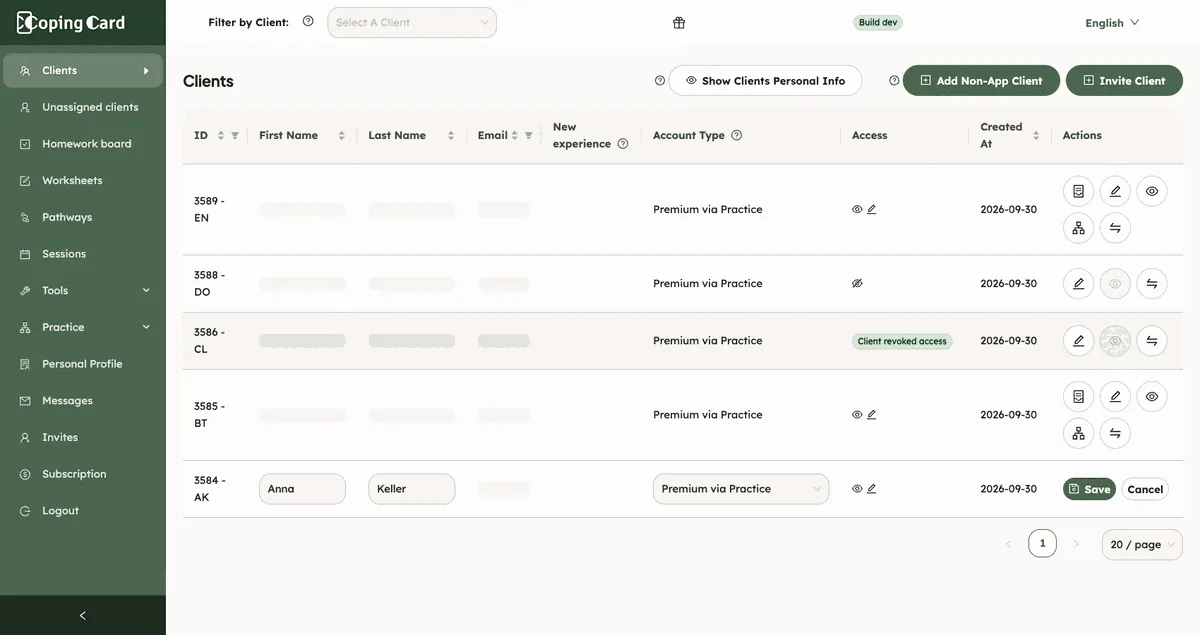The width and height of the screenshot is (1200, 635).
Task: Open Unassigned clients in sidebar
Action: pyautogui.click(x=83, y=107)
